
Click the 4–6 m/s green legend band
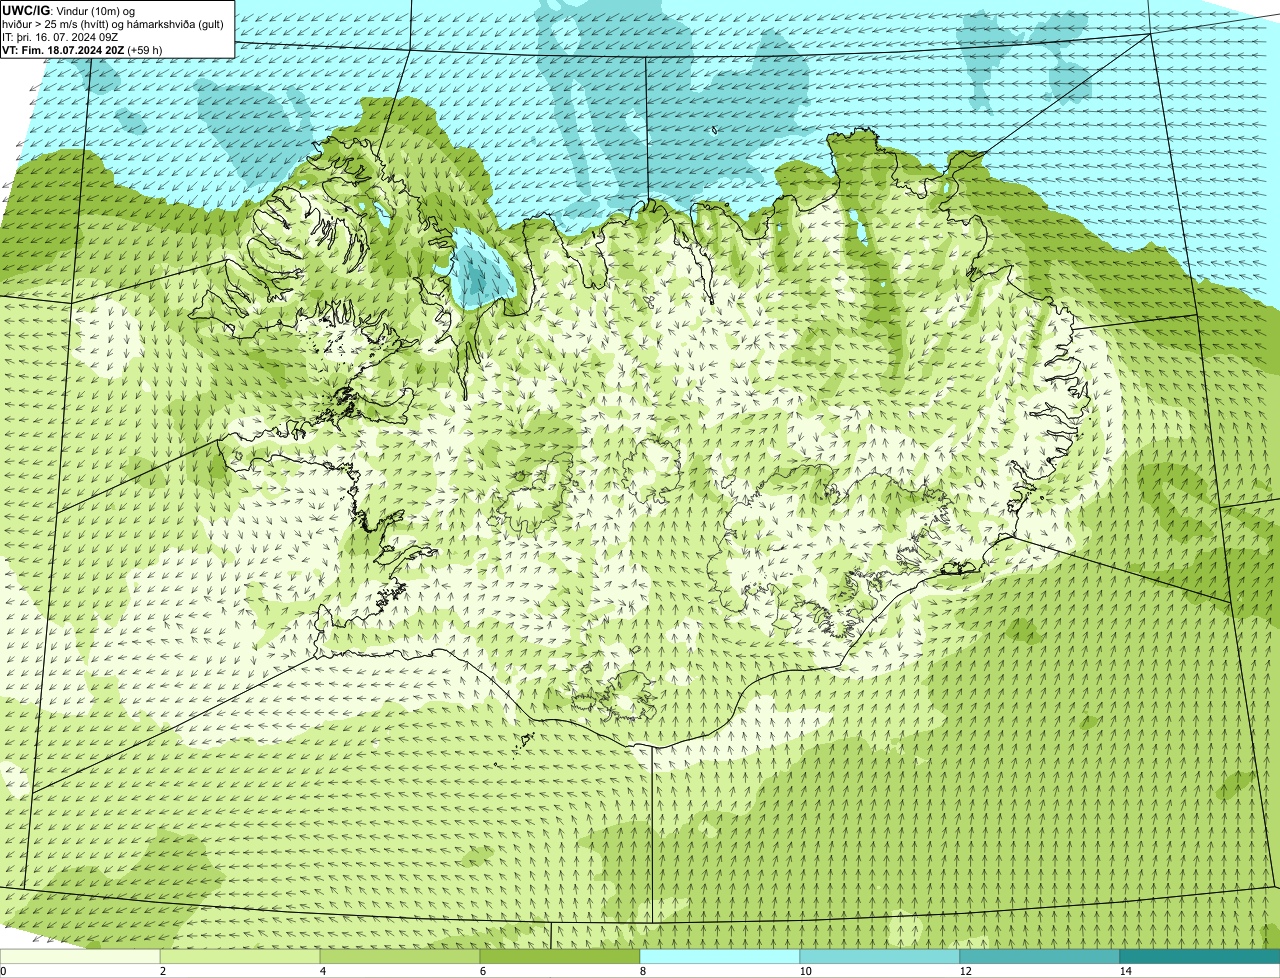(x=400, y=957)
